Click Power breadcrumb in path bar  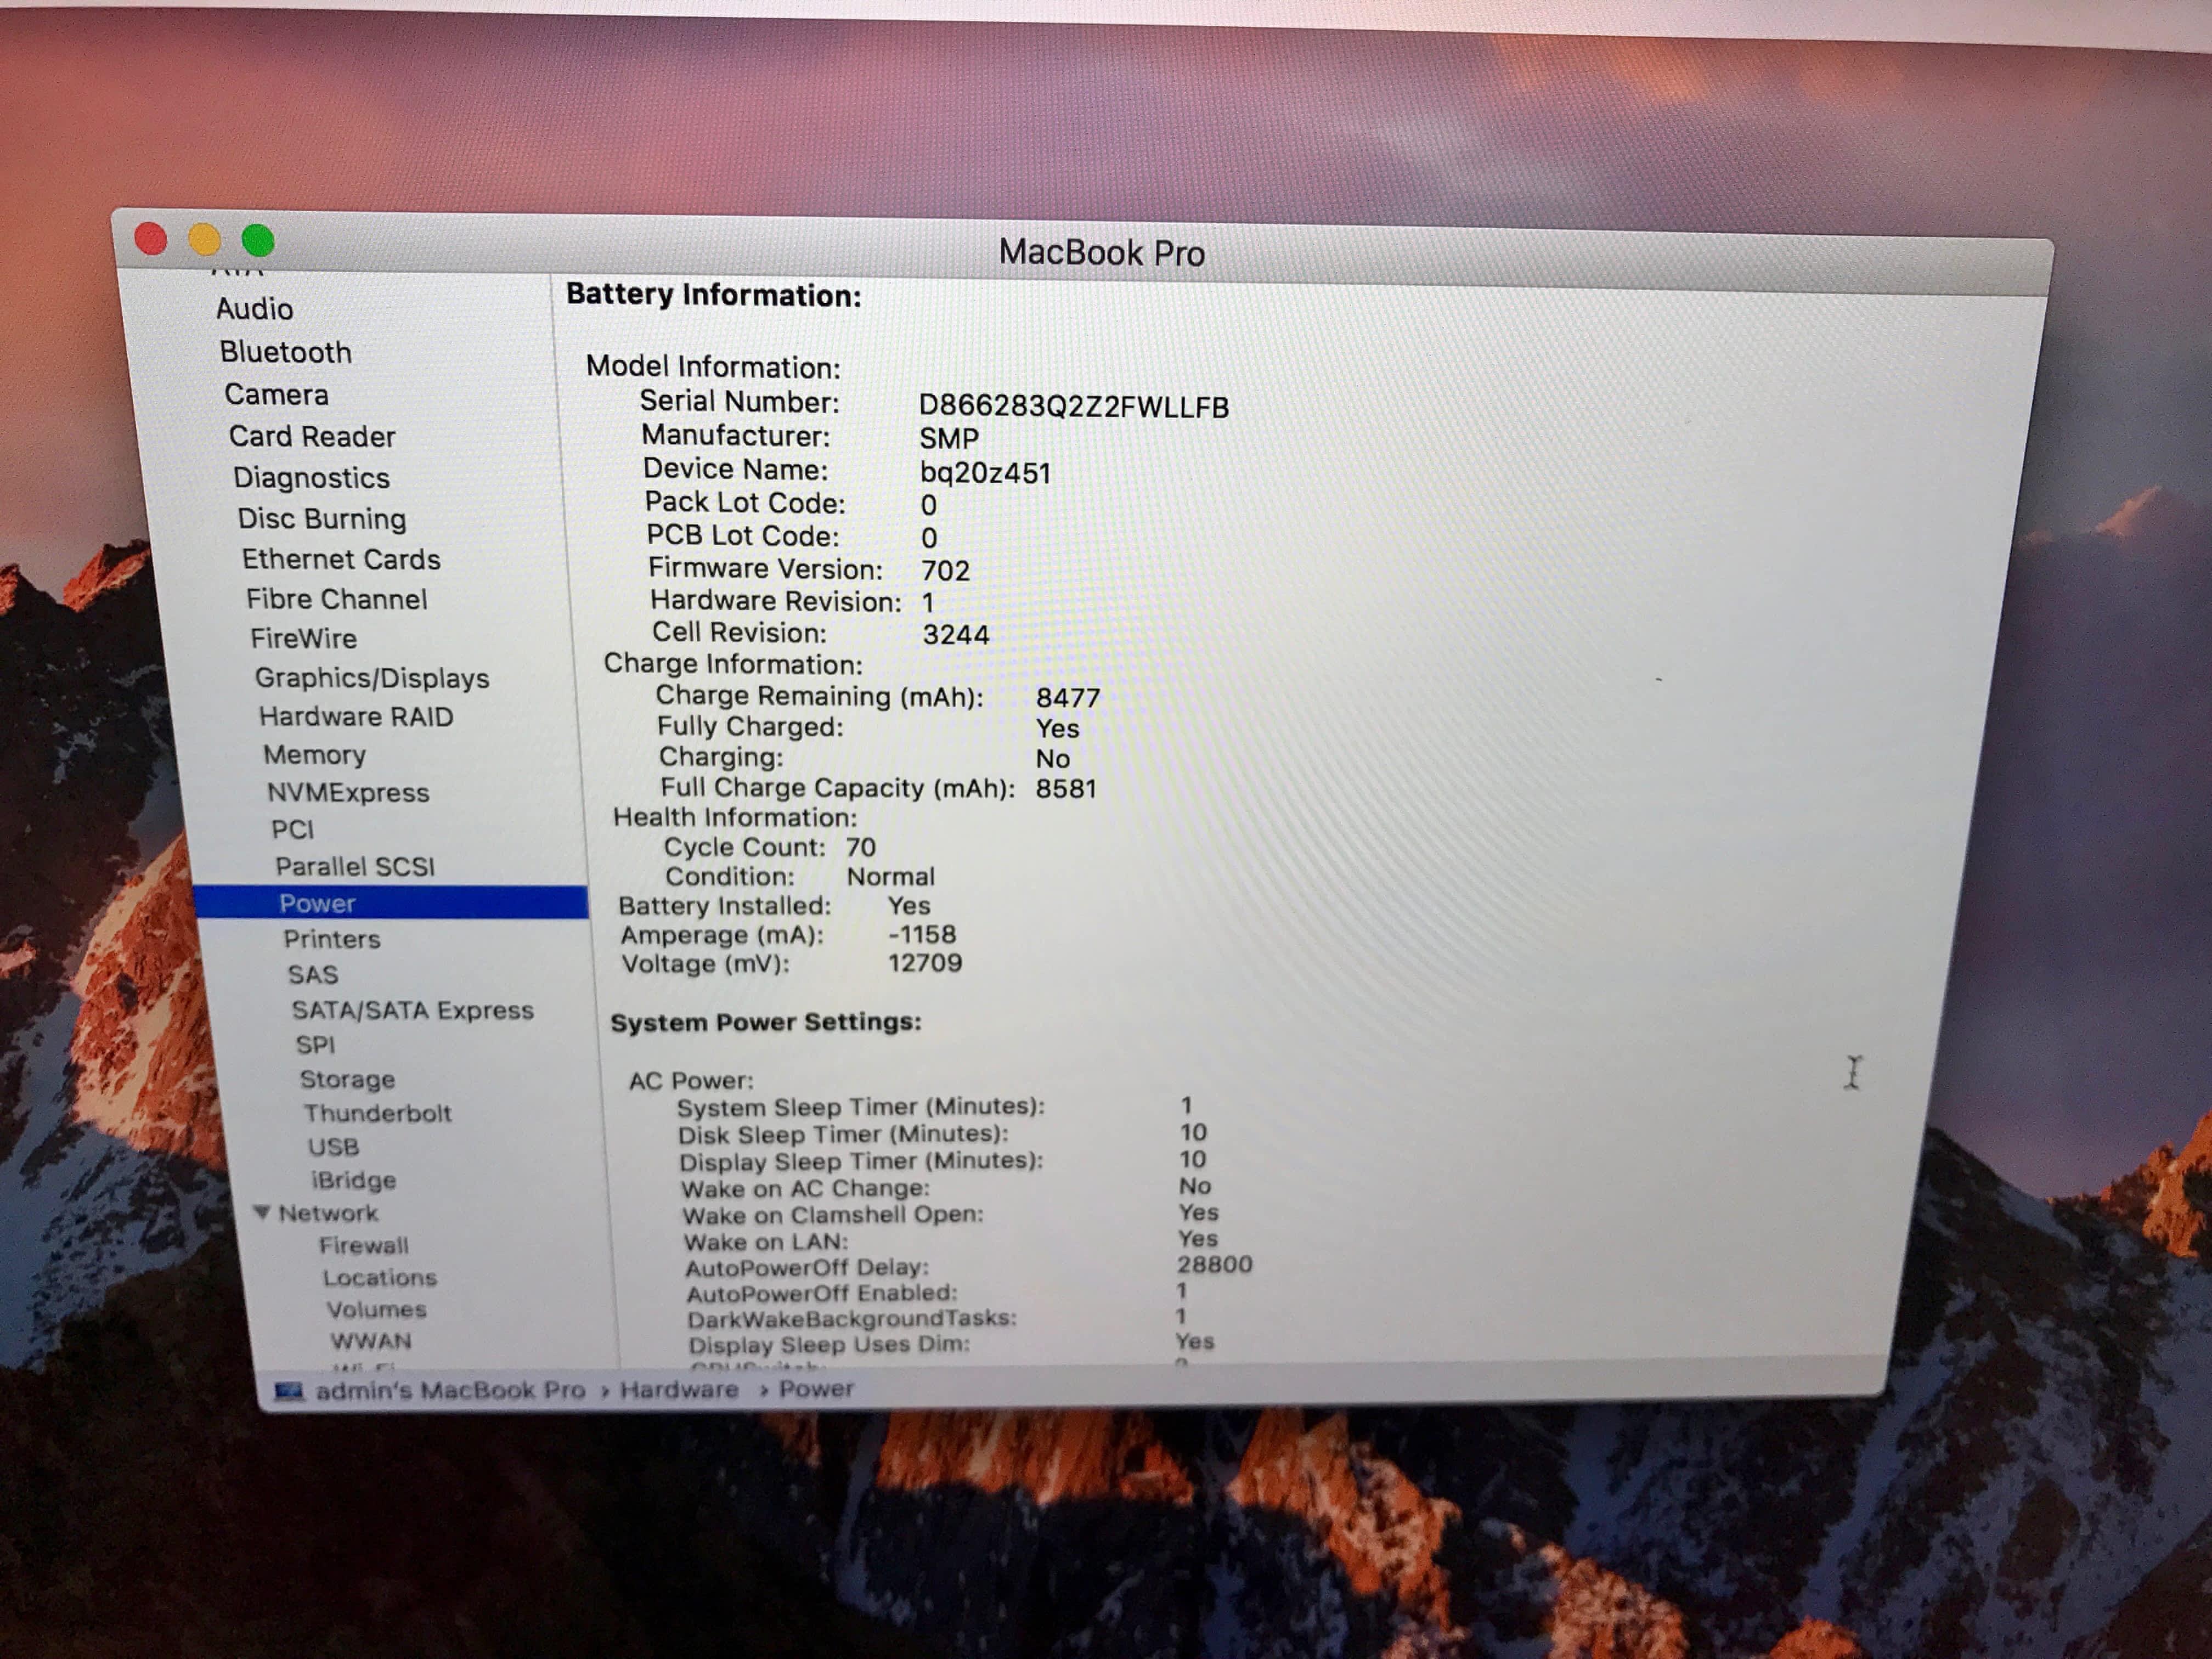pyautogui.click(x=816, y=1389)
